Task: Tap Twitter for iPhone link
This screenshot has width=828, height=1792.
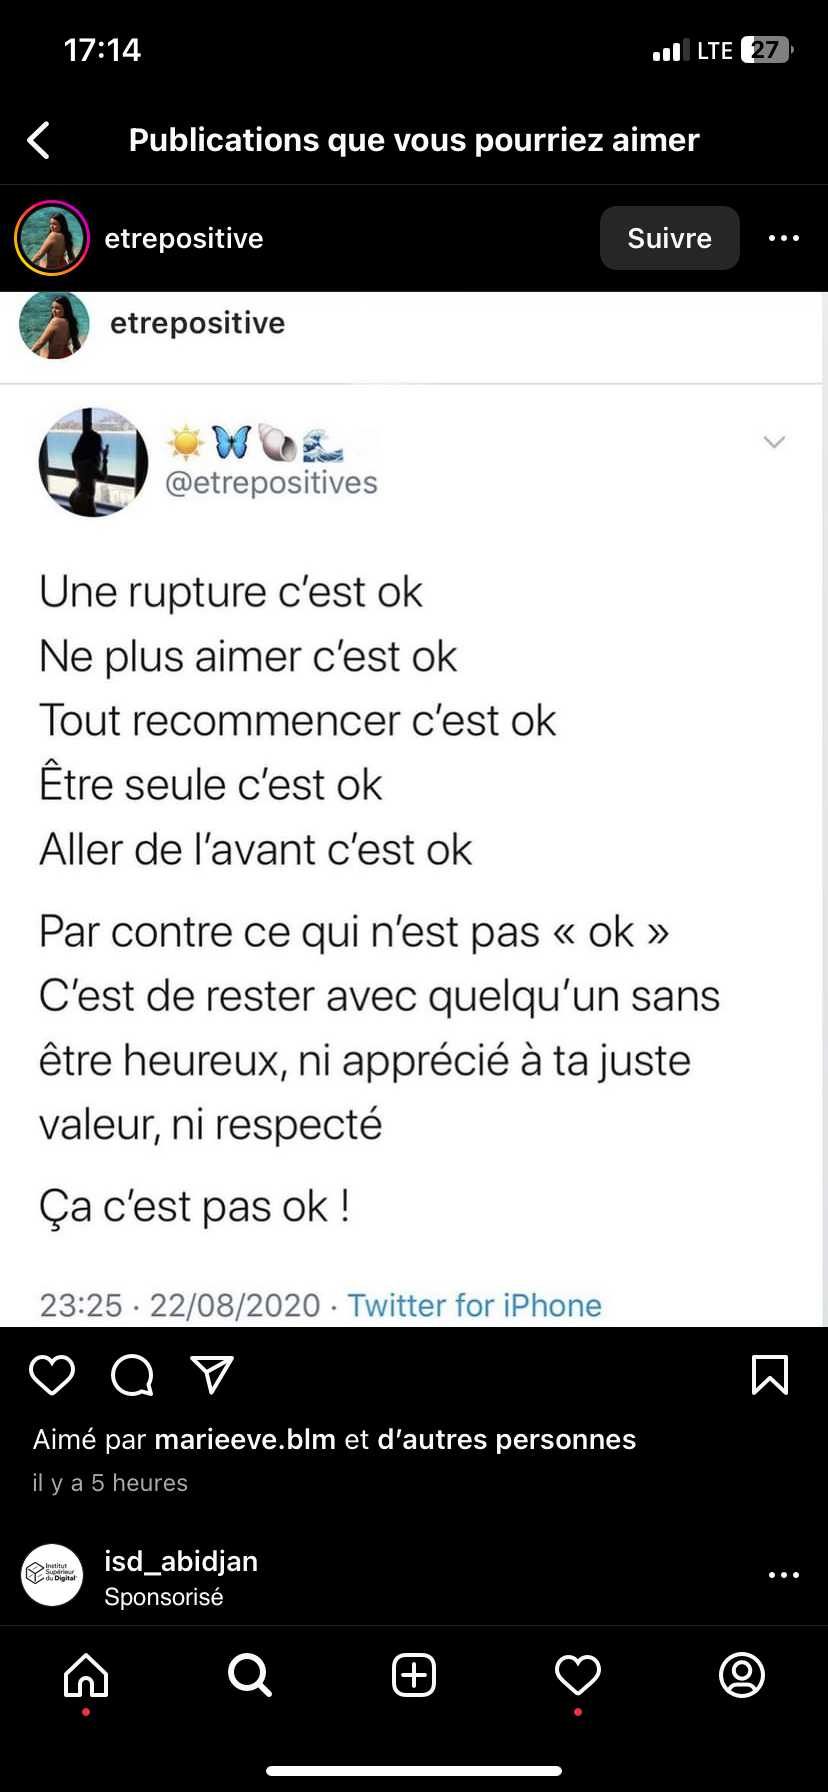Action: coord(474,1305)
